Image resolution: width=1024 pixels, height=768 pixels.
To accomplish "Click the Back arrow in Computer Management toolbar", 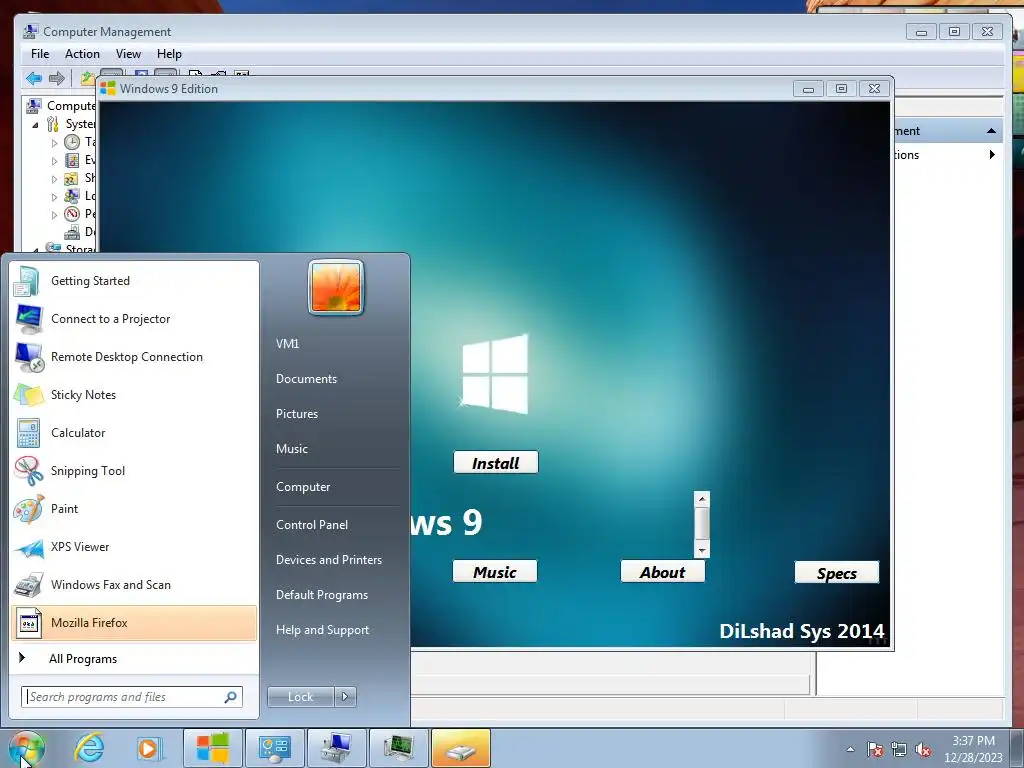I will point(34,78).
